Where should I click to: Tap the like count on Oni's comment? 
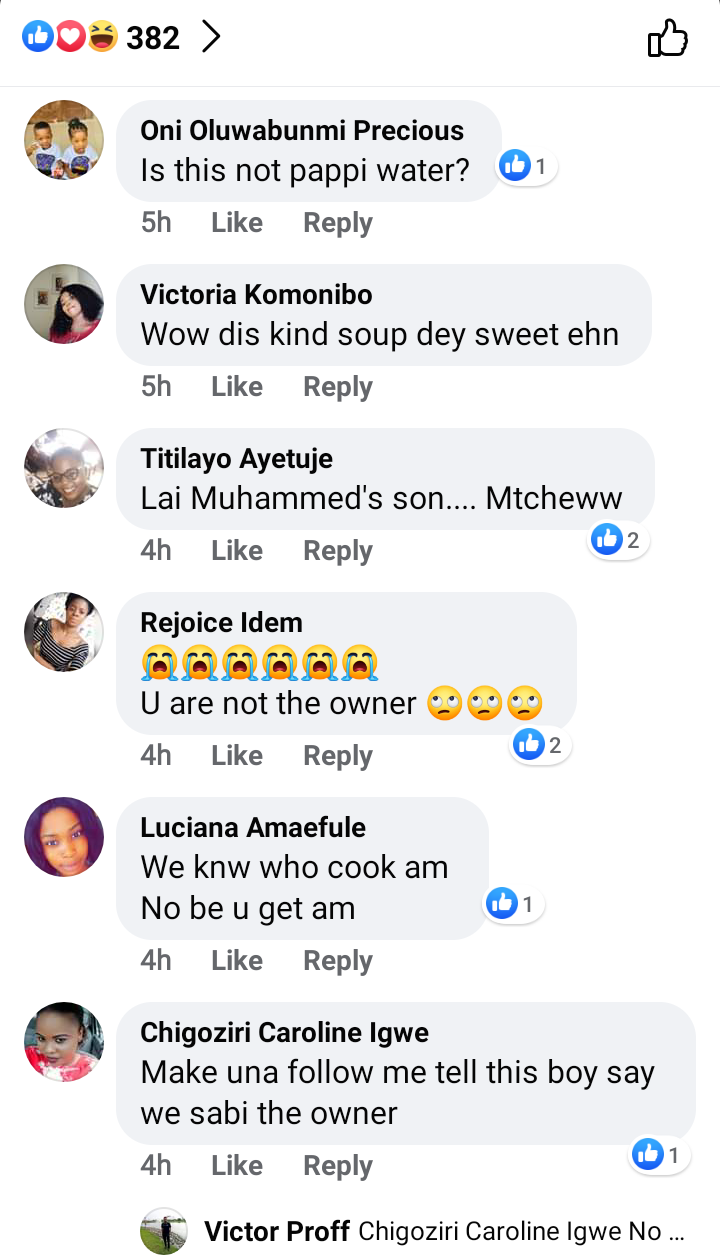point(527,167)
